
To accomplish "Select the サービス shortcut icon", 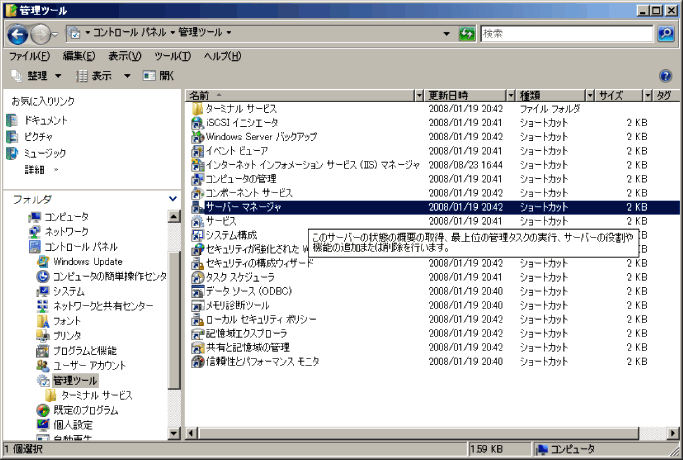I will [x=197, y=221].
